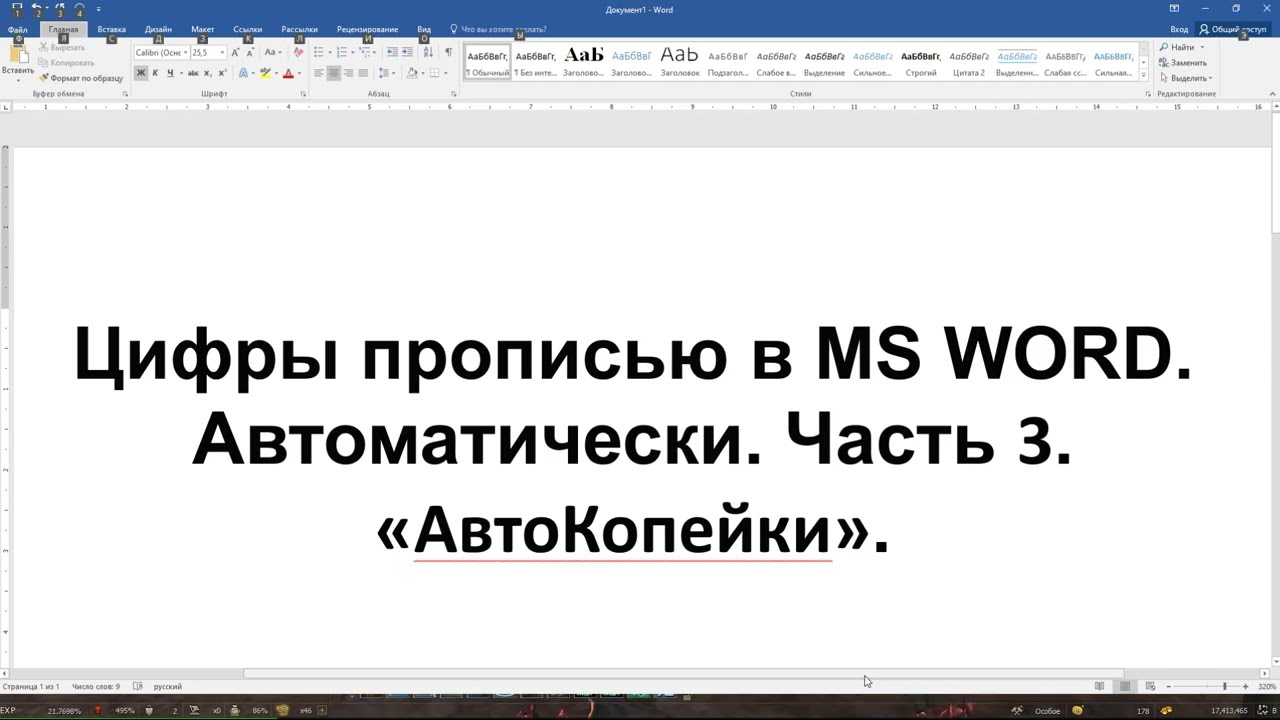Click the multilevel list icon

click(365, 52)
